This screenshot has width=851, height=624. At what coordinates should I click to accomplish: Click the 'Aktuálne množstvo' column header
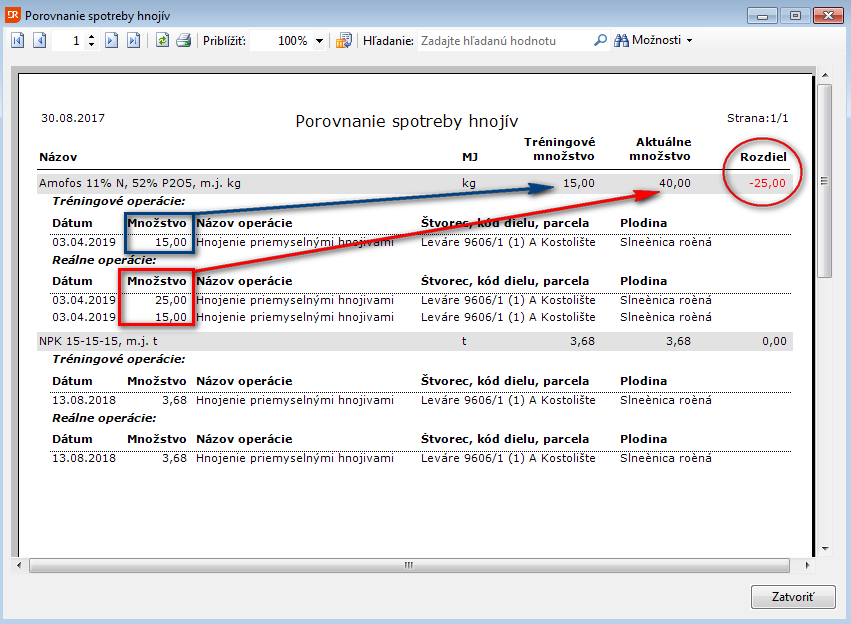pos(661,149)
